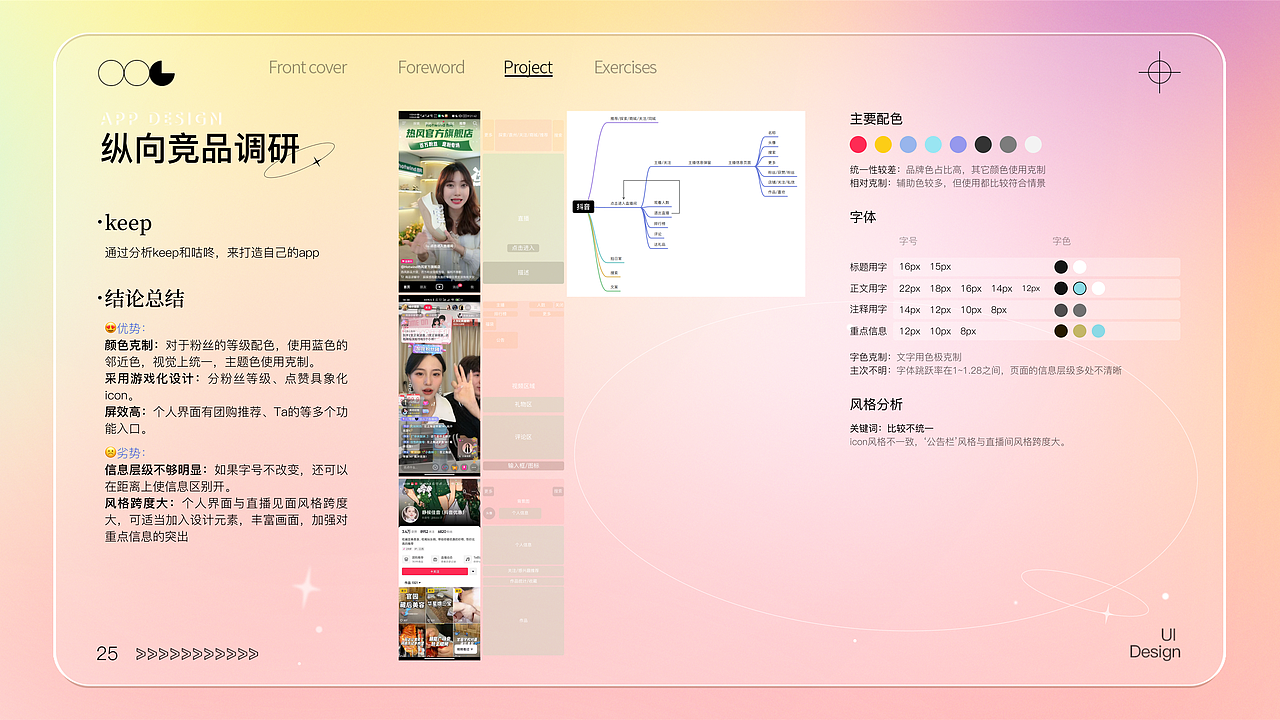Image resolution: width=1280 pixels, height=720 pixels.
Task: Click the 主要配色 heading
Action: click(x=876, y=118)
